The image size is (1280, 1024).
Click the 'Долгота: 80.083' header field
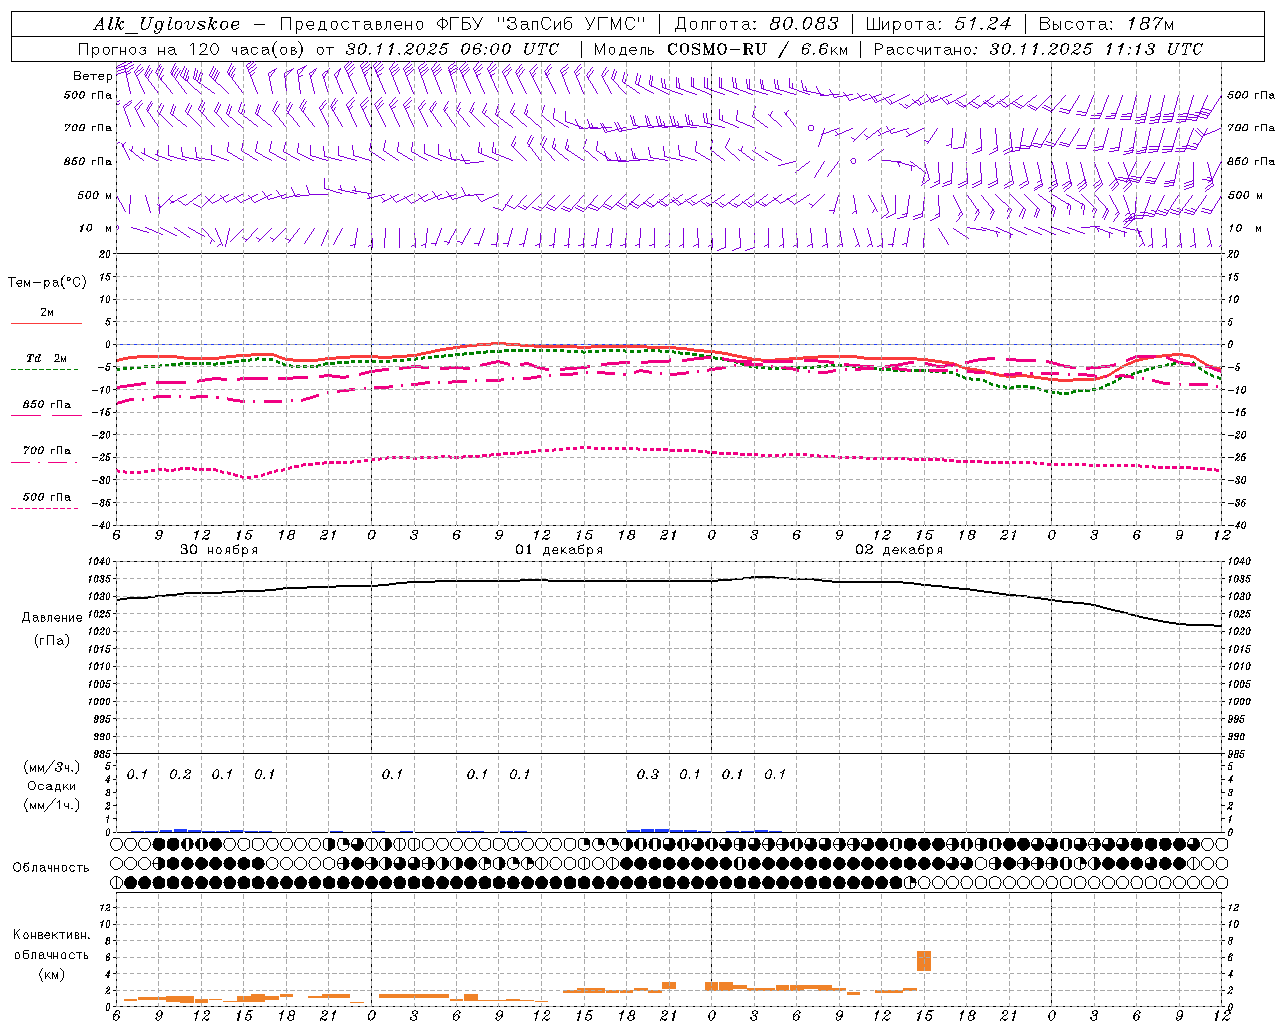pyautogui.click(x=757, y=24)
